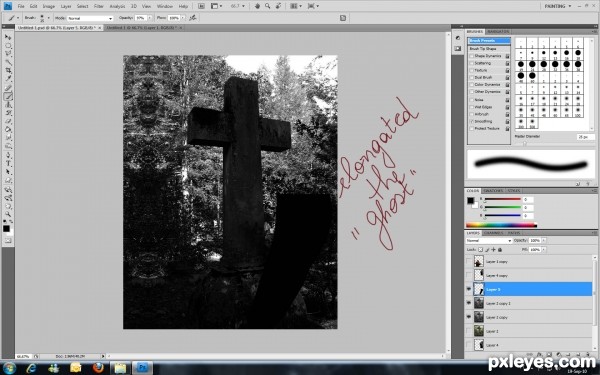The height and width of the screenshot is (375, 600).
Task: Open the layer Opacity arrow in Layers panel
Action: [x=544, y=241]
